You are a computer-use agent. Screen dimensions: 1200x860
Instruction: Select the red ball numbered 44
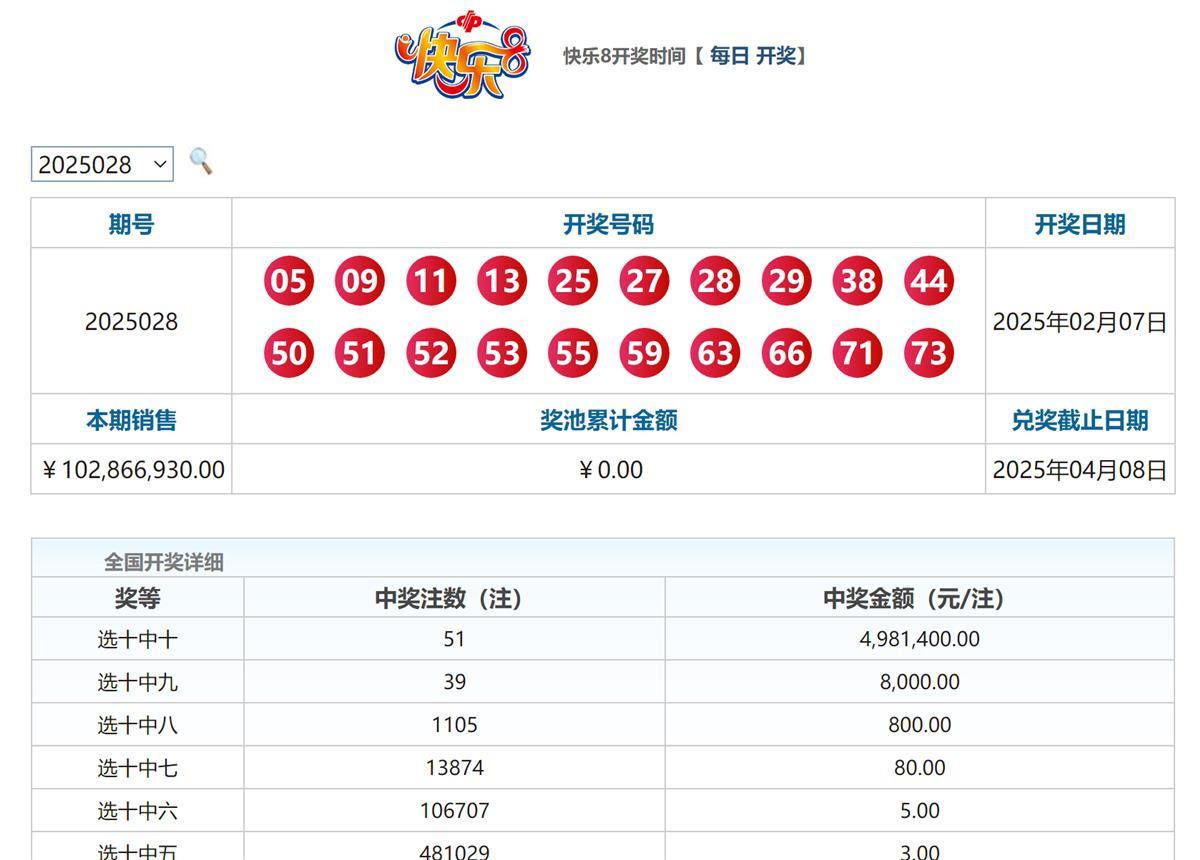pos(928,281)
